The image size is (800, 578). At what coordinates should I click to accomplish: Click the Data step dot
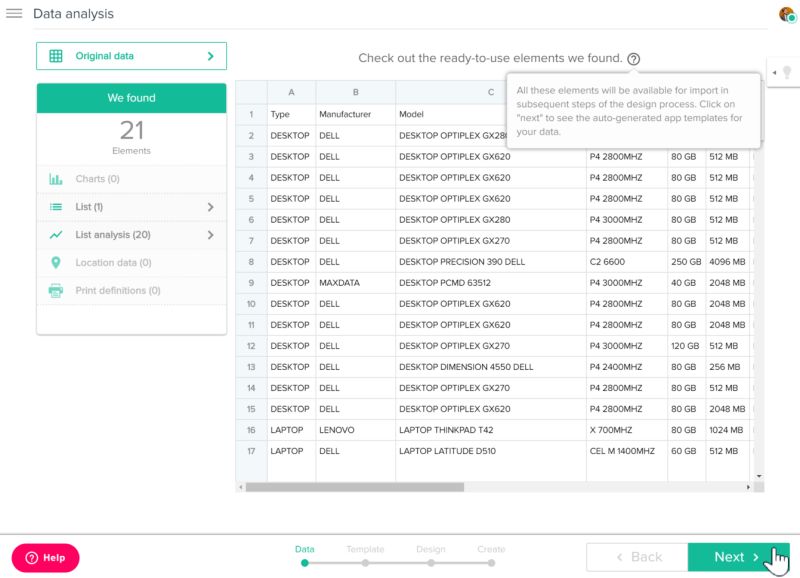click(x=304, y=563)
